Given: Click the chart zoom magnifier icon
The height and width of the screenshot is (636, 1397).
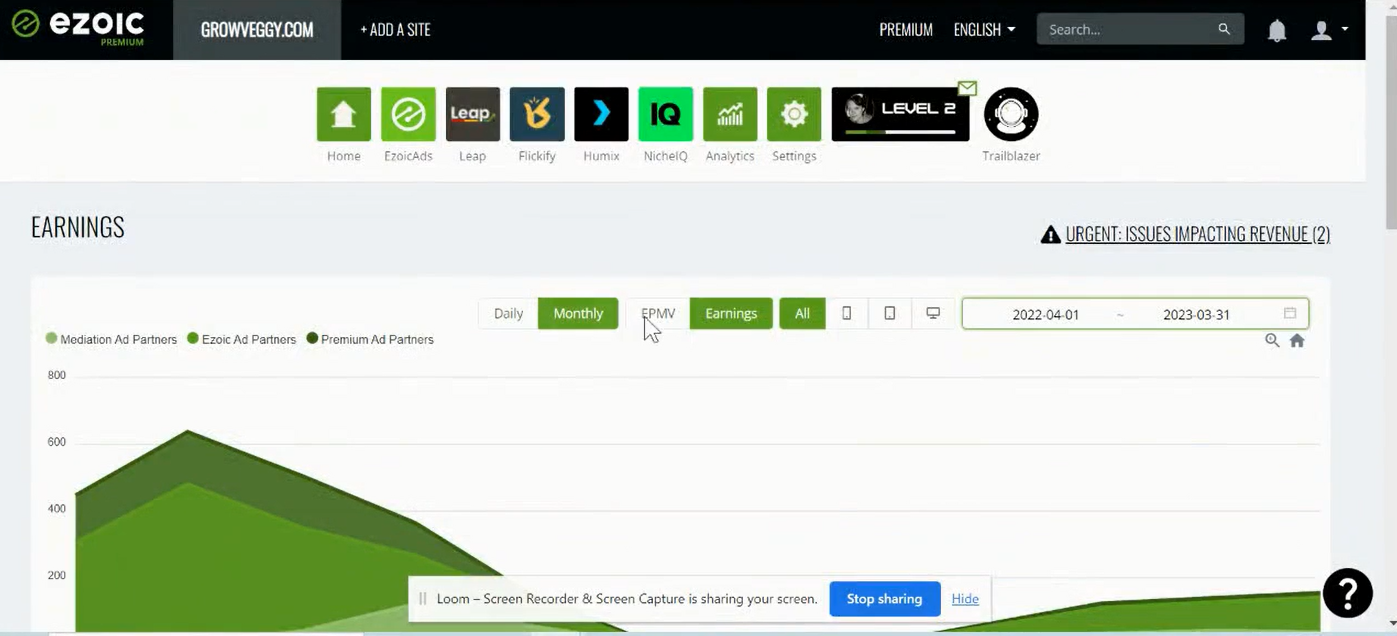Looking at the screenshot, I should point(1272,340).
